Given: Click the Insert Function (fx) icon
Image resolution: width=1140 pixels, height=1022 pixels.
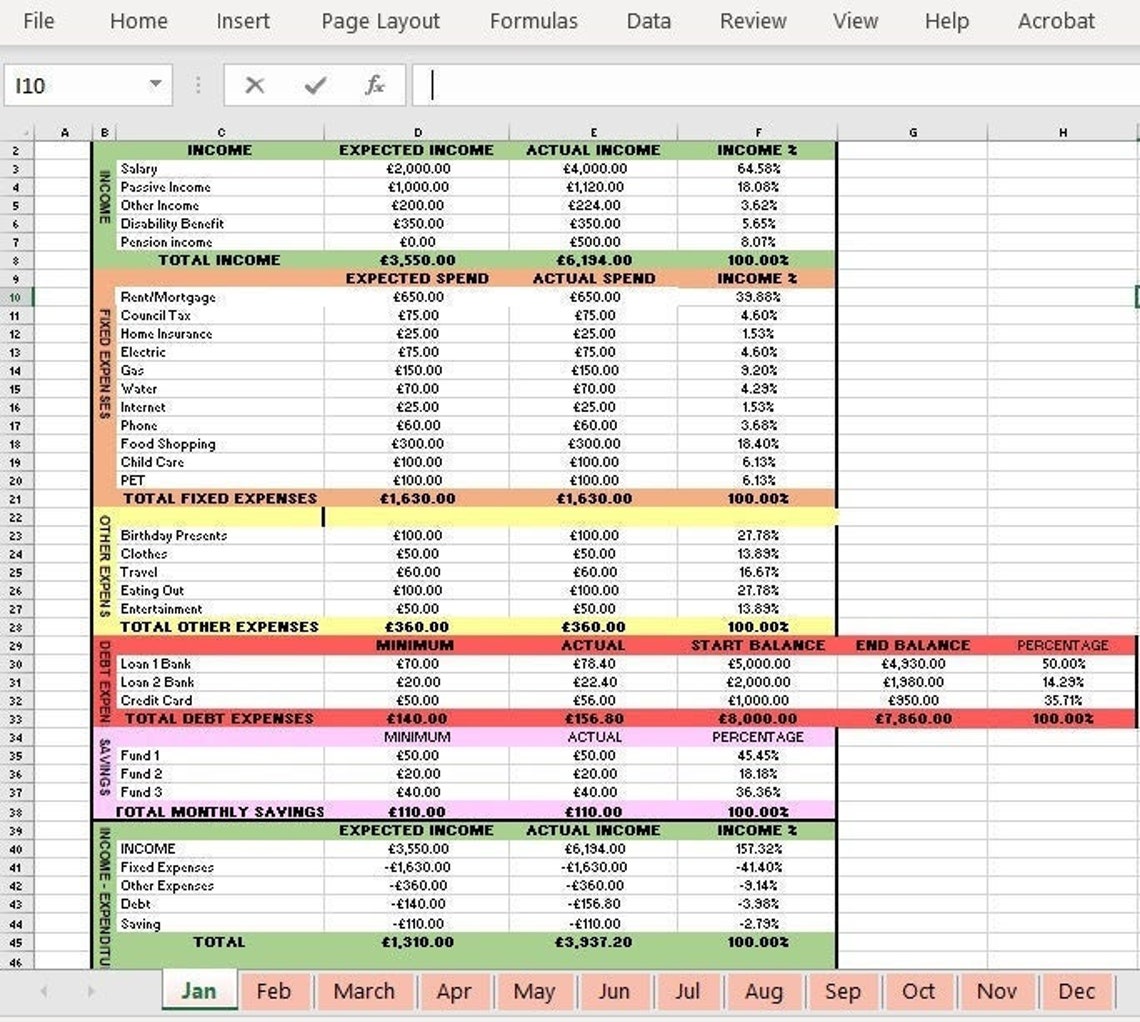Looking at the screenshot, I should pos(375,85).
